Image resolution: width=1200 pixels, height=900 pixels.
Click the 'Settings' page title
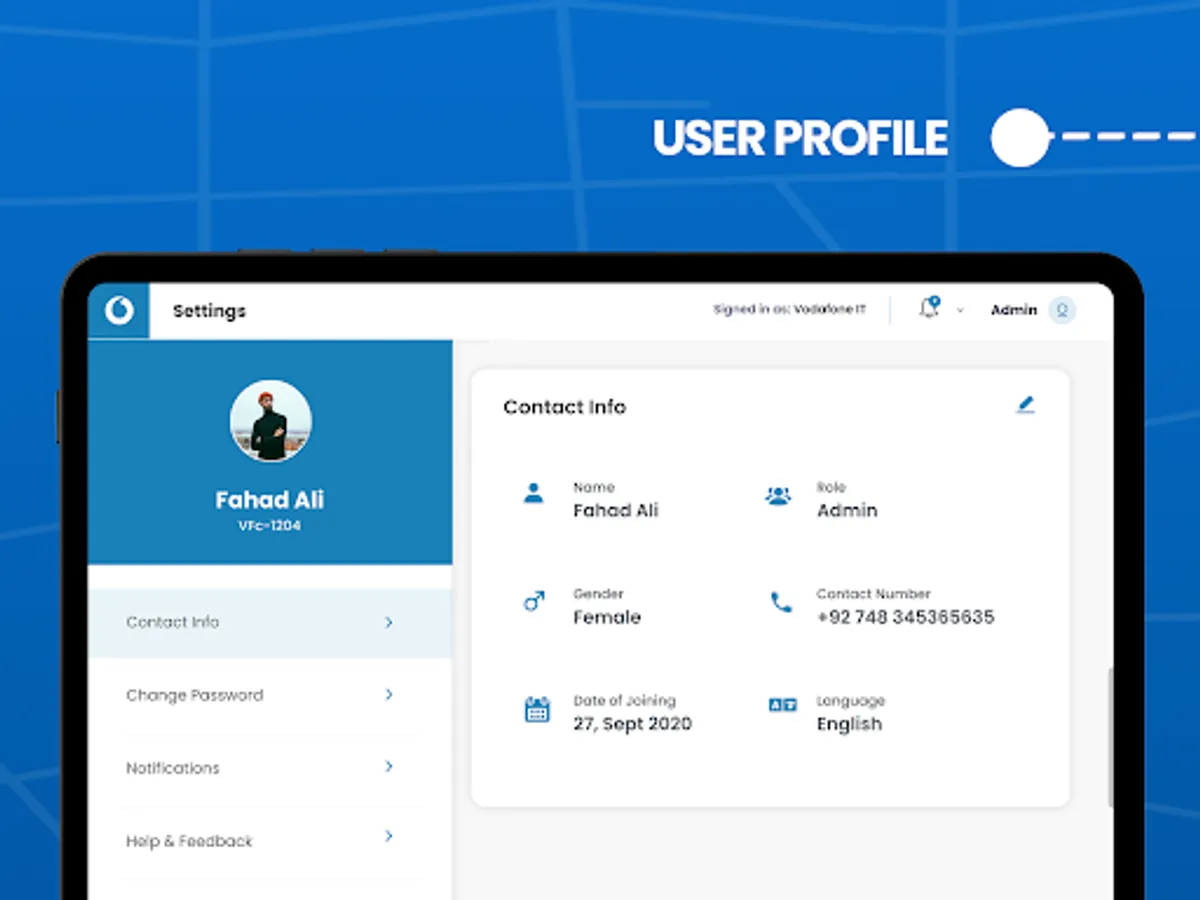click(x=209, y=311)
